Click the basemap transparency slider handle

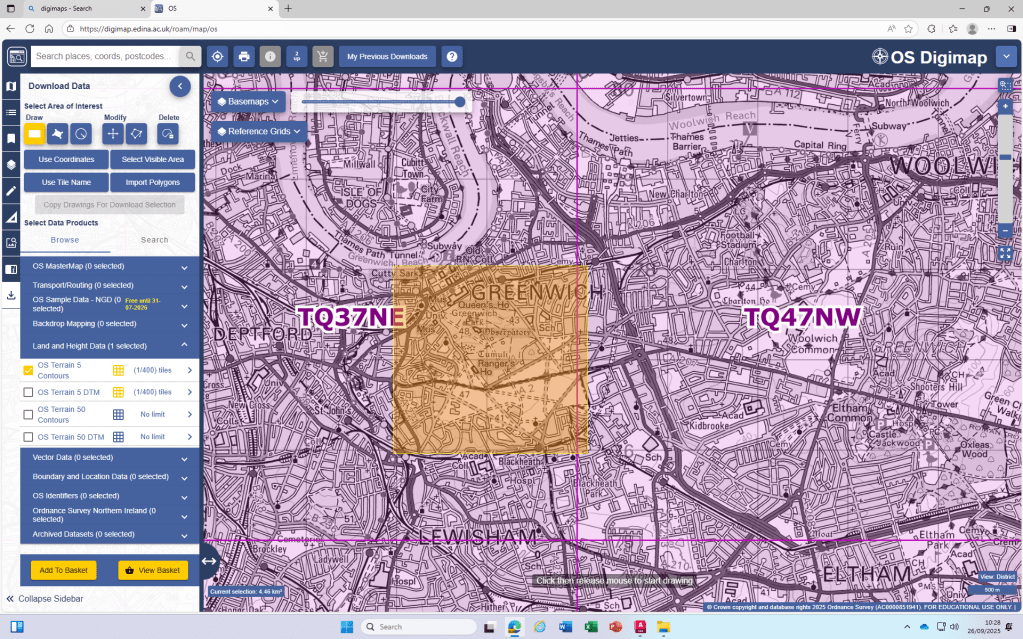click(x=460, y=102)
